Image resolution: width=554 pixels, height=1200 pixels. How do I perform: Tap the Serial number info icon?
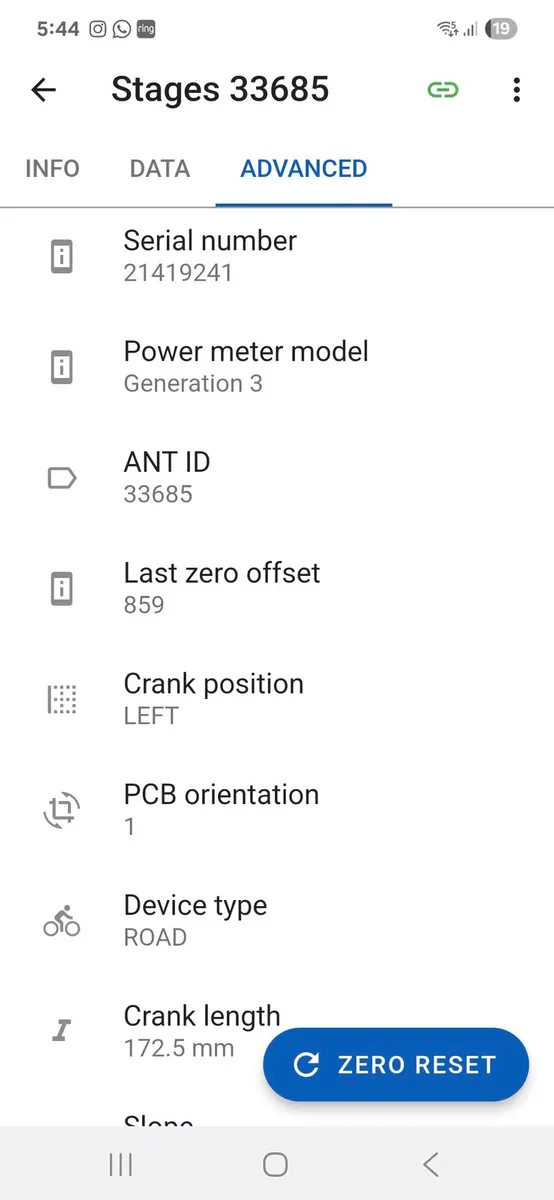tap(62, 257)
